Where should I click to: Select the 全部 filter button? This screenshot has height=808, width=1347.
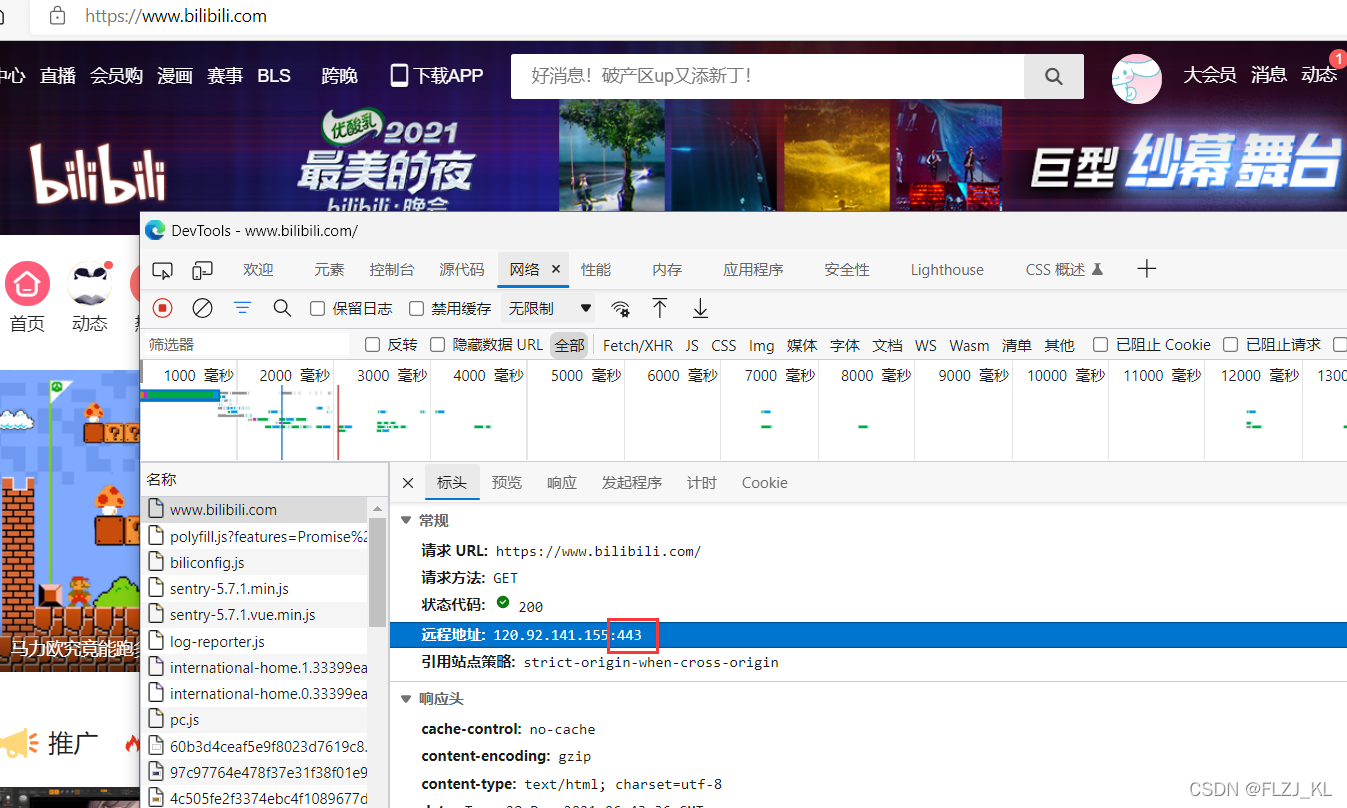point(570,345)
